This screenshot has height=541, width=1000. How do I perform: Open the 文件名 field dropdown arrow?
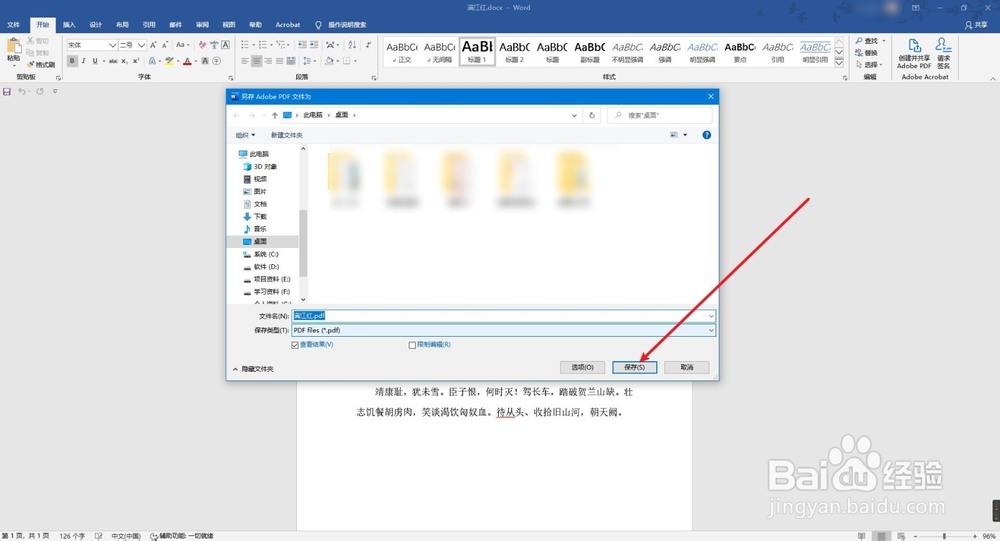pos(710,316)
